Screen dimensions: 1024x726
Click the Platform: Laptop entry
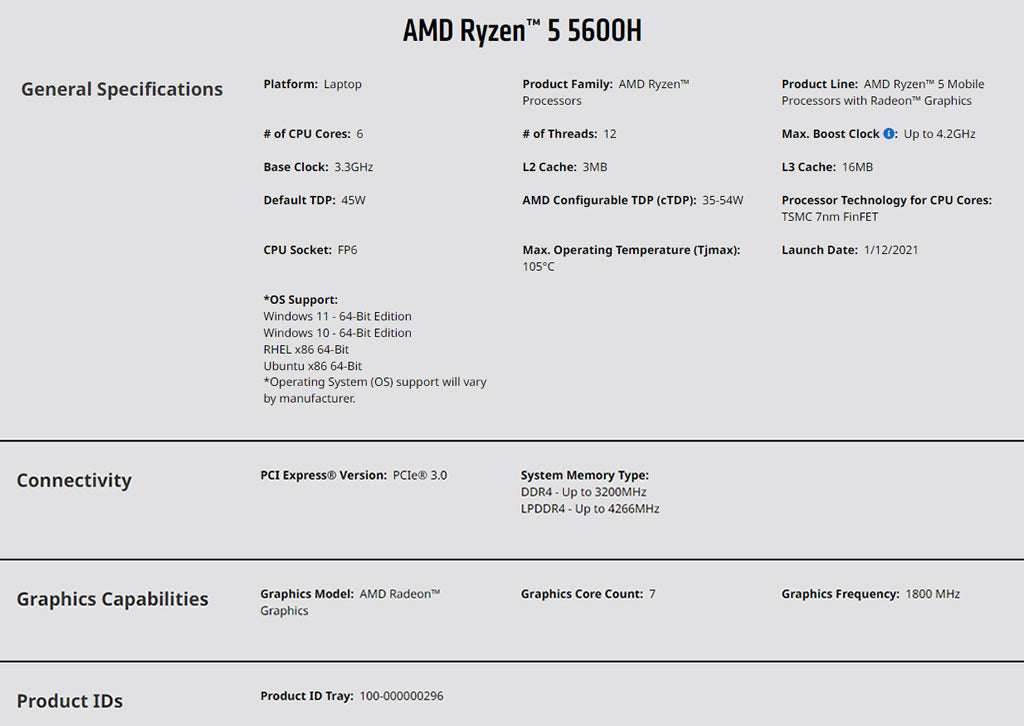pos(312,84)
